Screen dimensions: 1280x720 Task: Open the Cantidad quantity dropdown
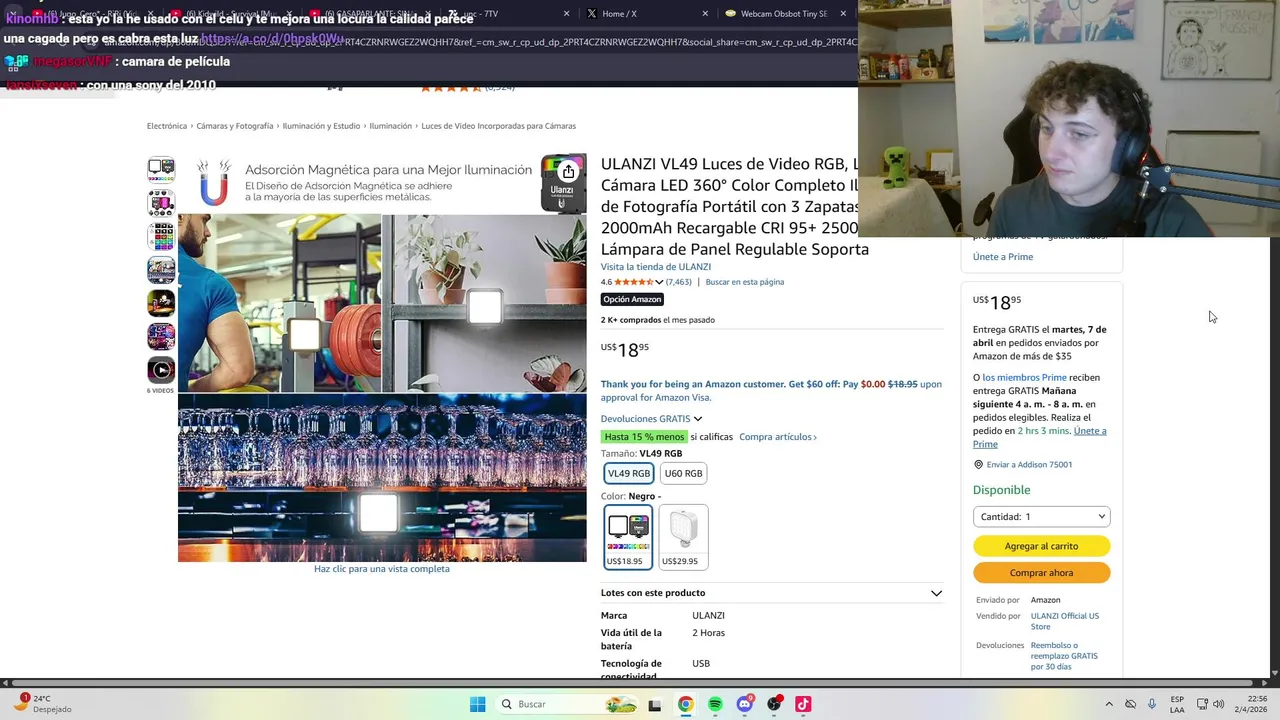pyautogui.click(x=1041, y=517)
